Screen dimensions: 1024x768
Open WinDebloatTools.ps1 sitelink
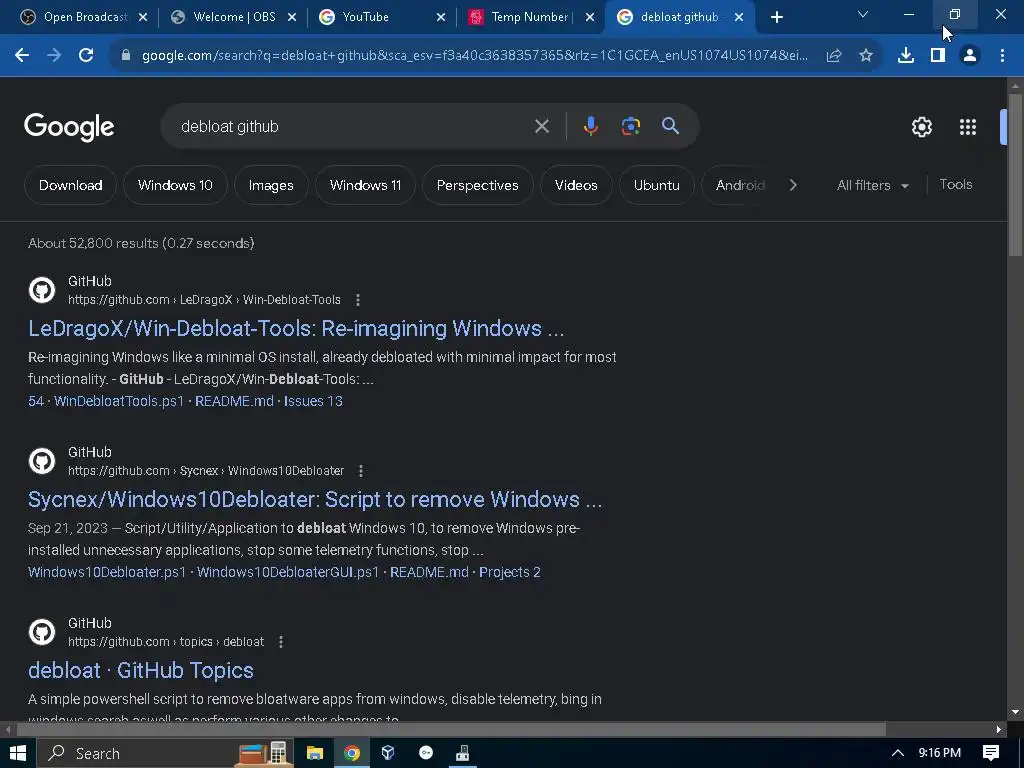(x=119, y=401)
